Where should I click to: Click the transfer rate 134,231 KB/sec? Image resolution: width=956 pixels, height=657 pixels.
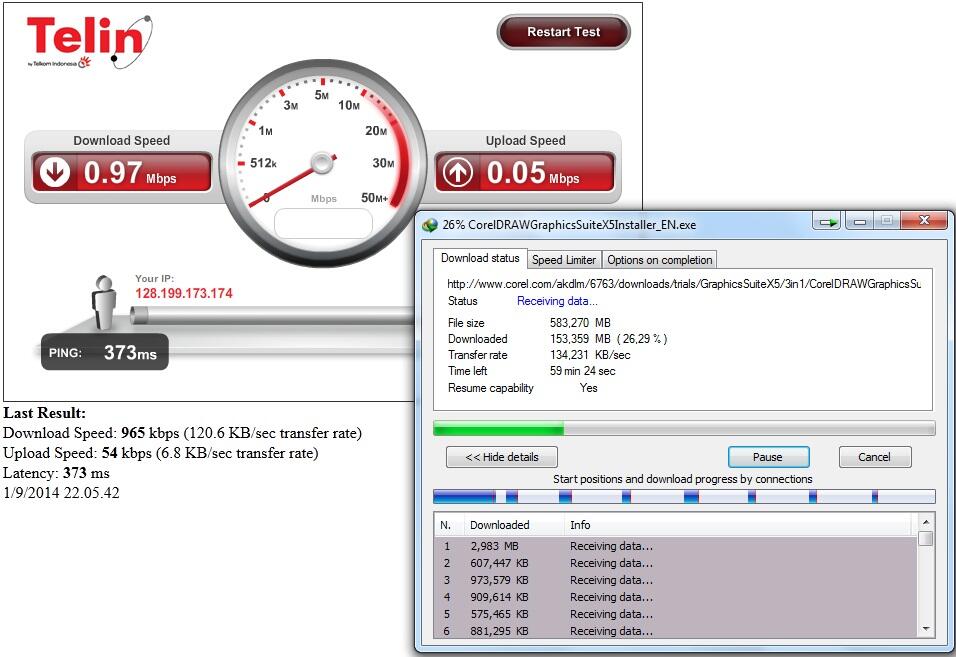click(590, 355)
